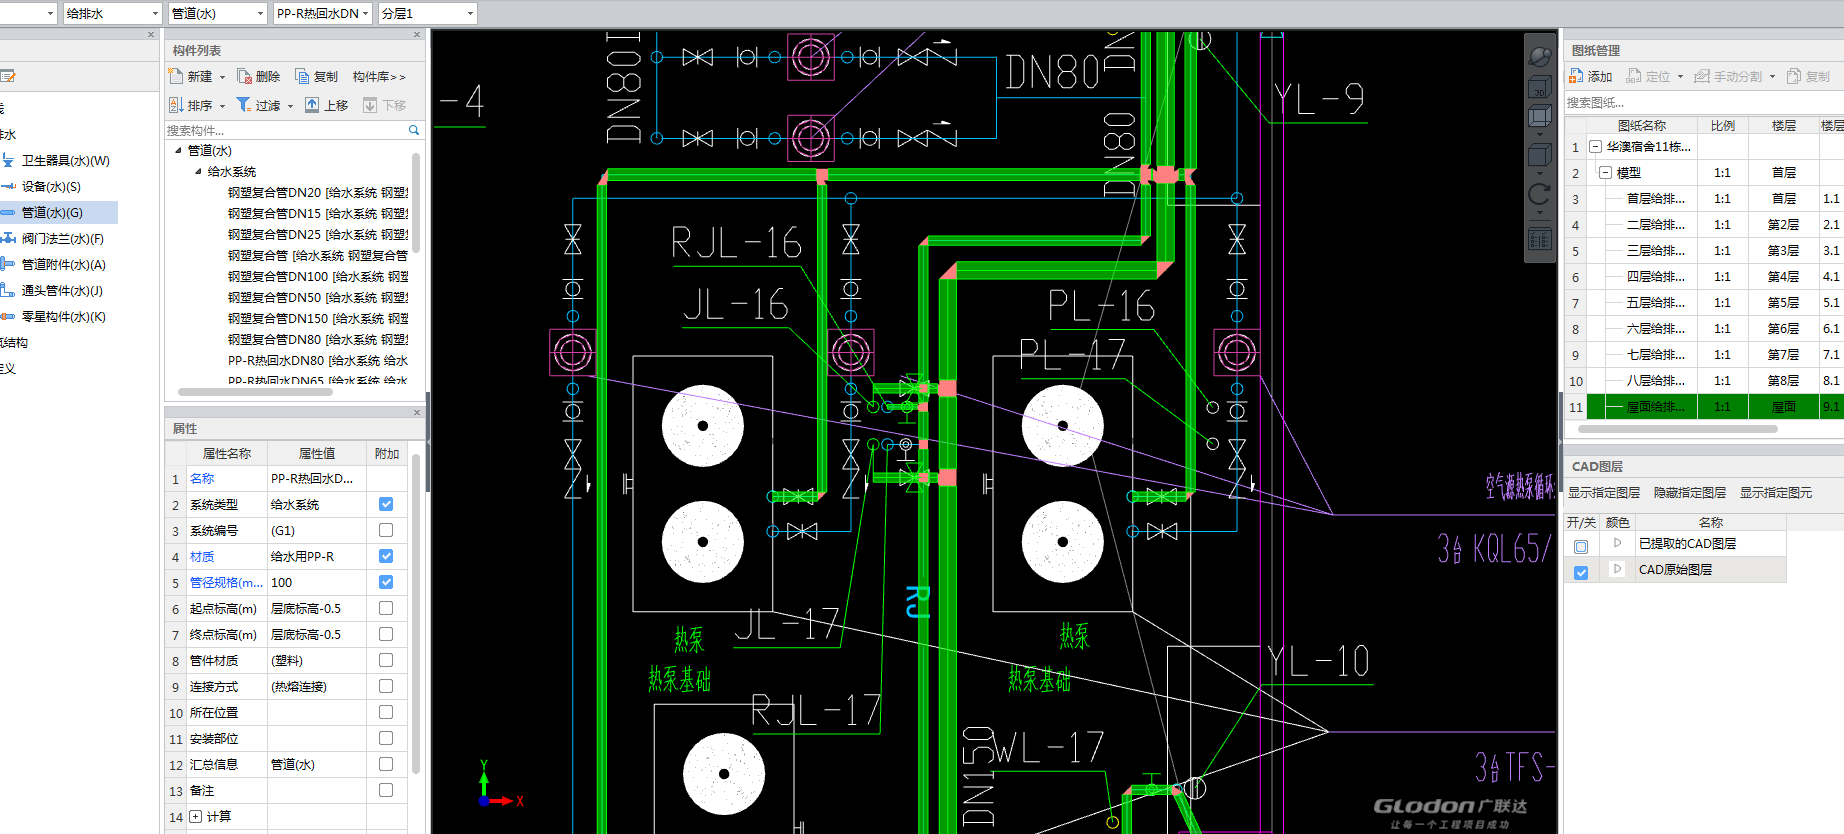Image resolution: width=1844 pixels, height=834 pixels.
Task: Toggle the 系统类型 additional checkbox
Action: coord(386,504)
